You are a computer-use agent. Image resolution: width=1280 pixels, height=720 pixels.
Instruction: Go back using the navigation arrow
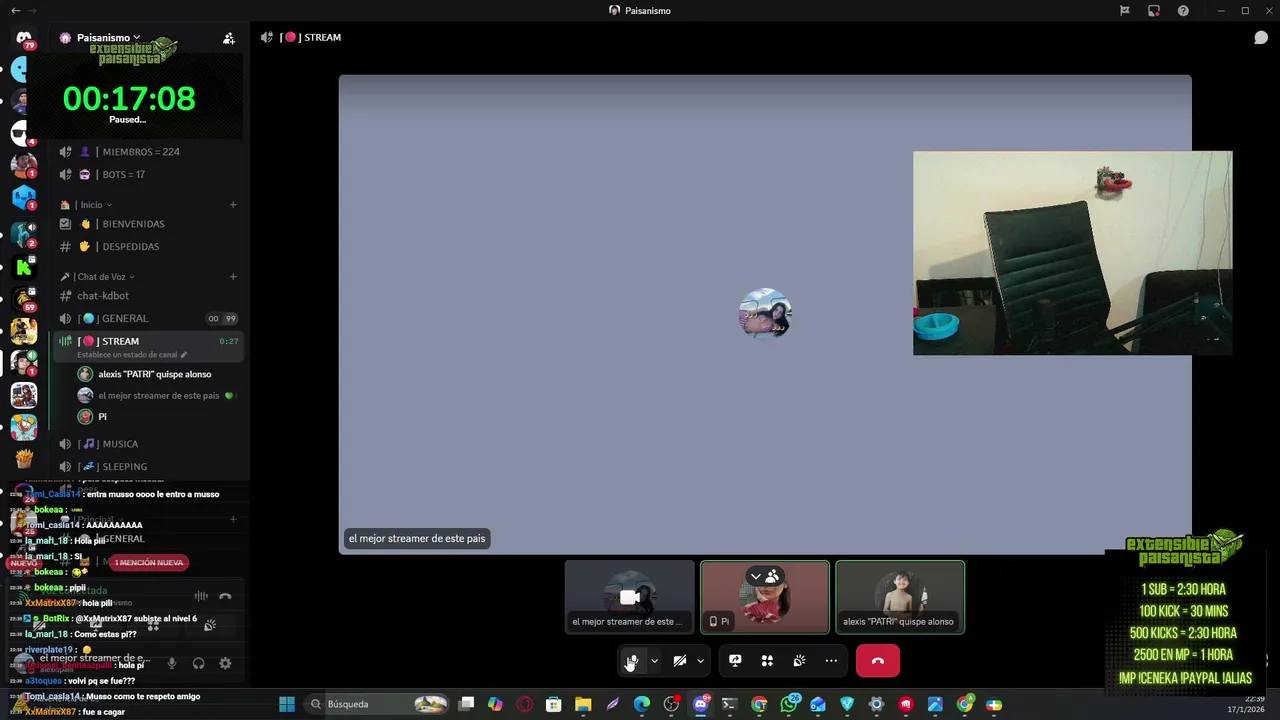pos(15,10)
